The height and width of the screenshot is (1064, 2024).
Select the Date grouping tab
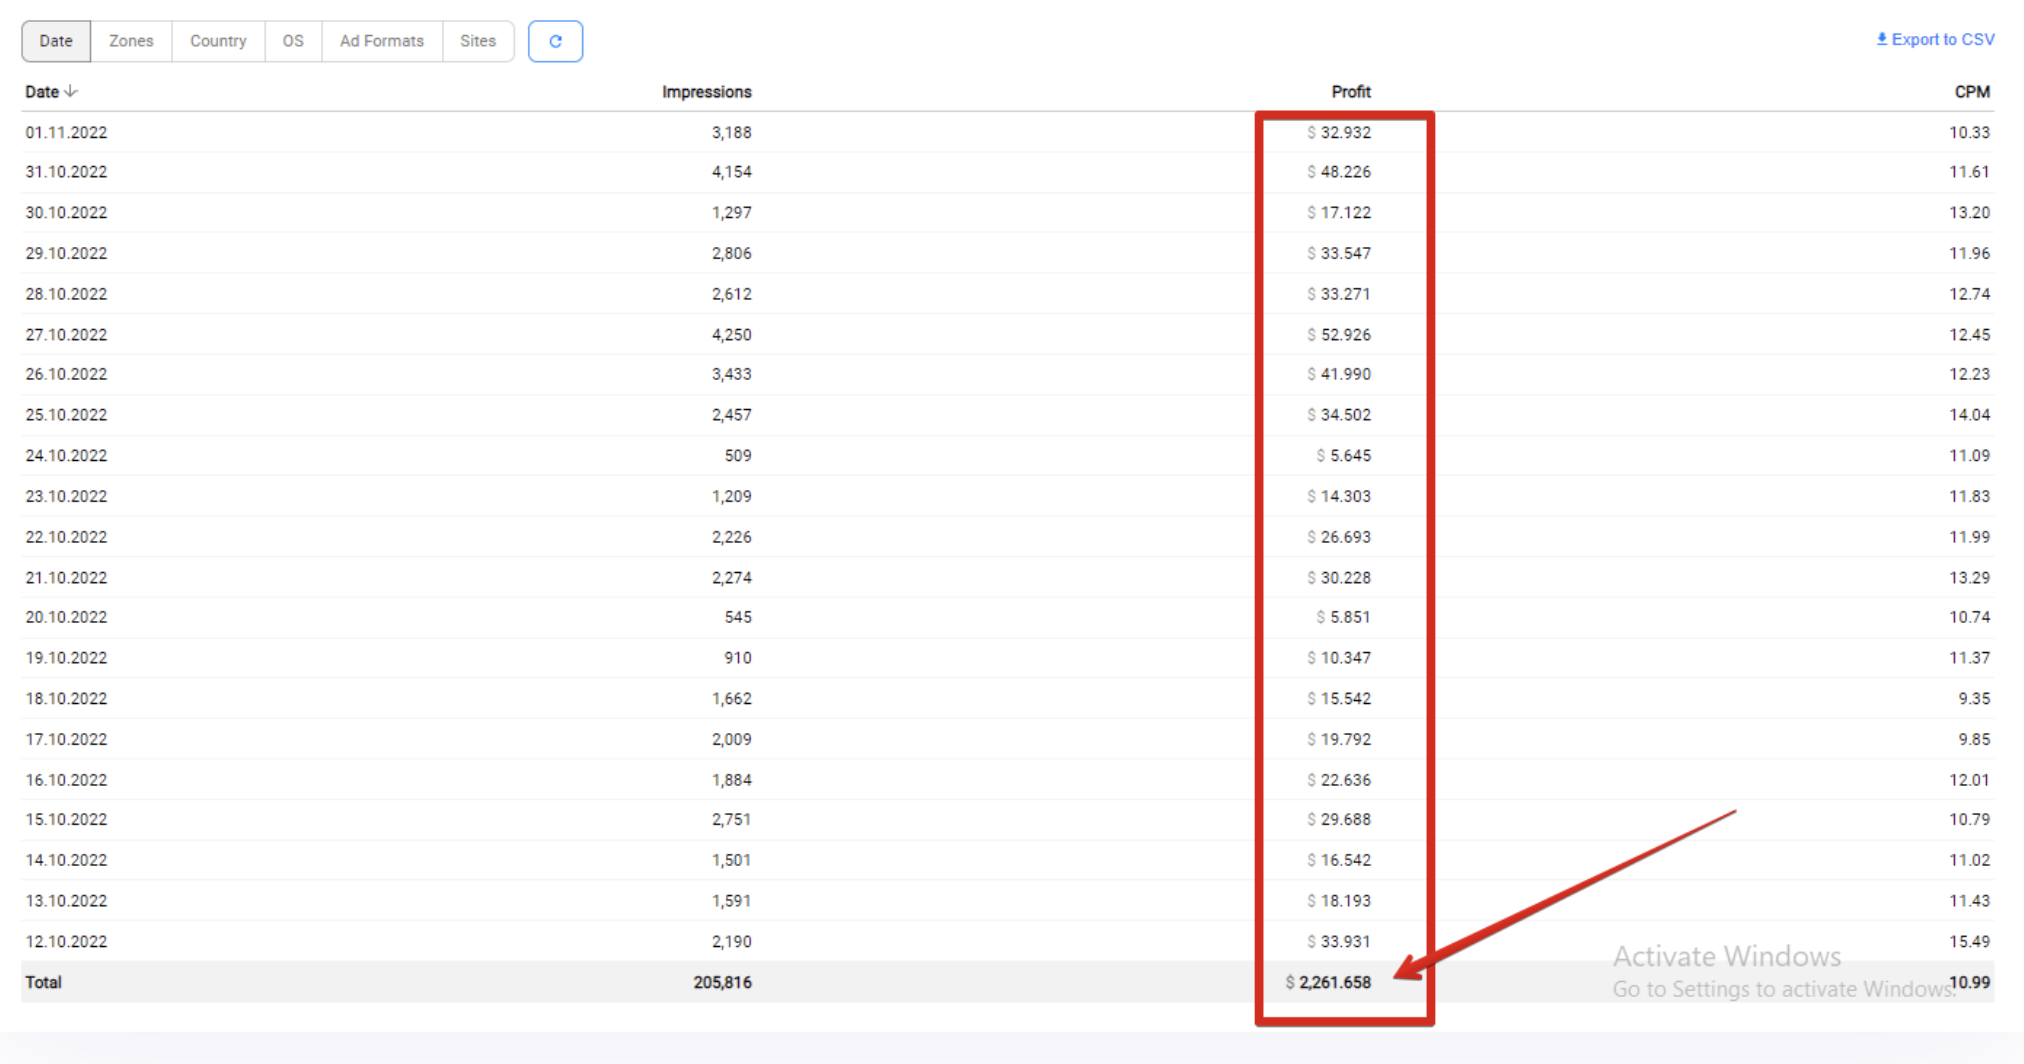point(56,41)
